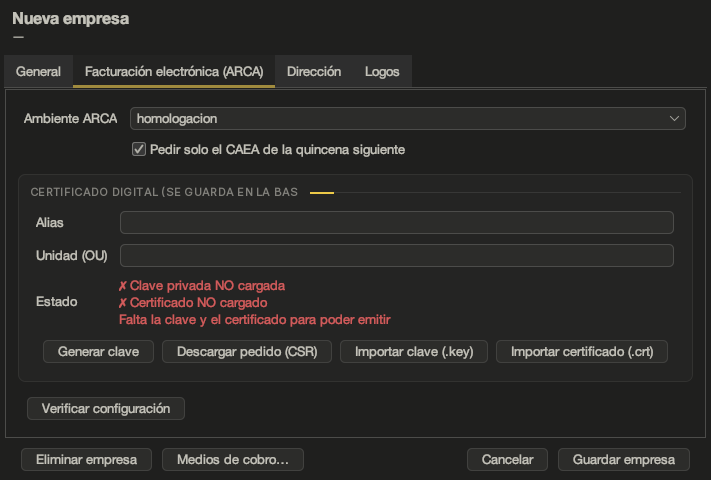Click the Certificado digital group header
711x480 pixels.
pyautogui.click(x=164, y=192)
